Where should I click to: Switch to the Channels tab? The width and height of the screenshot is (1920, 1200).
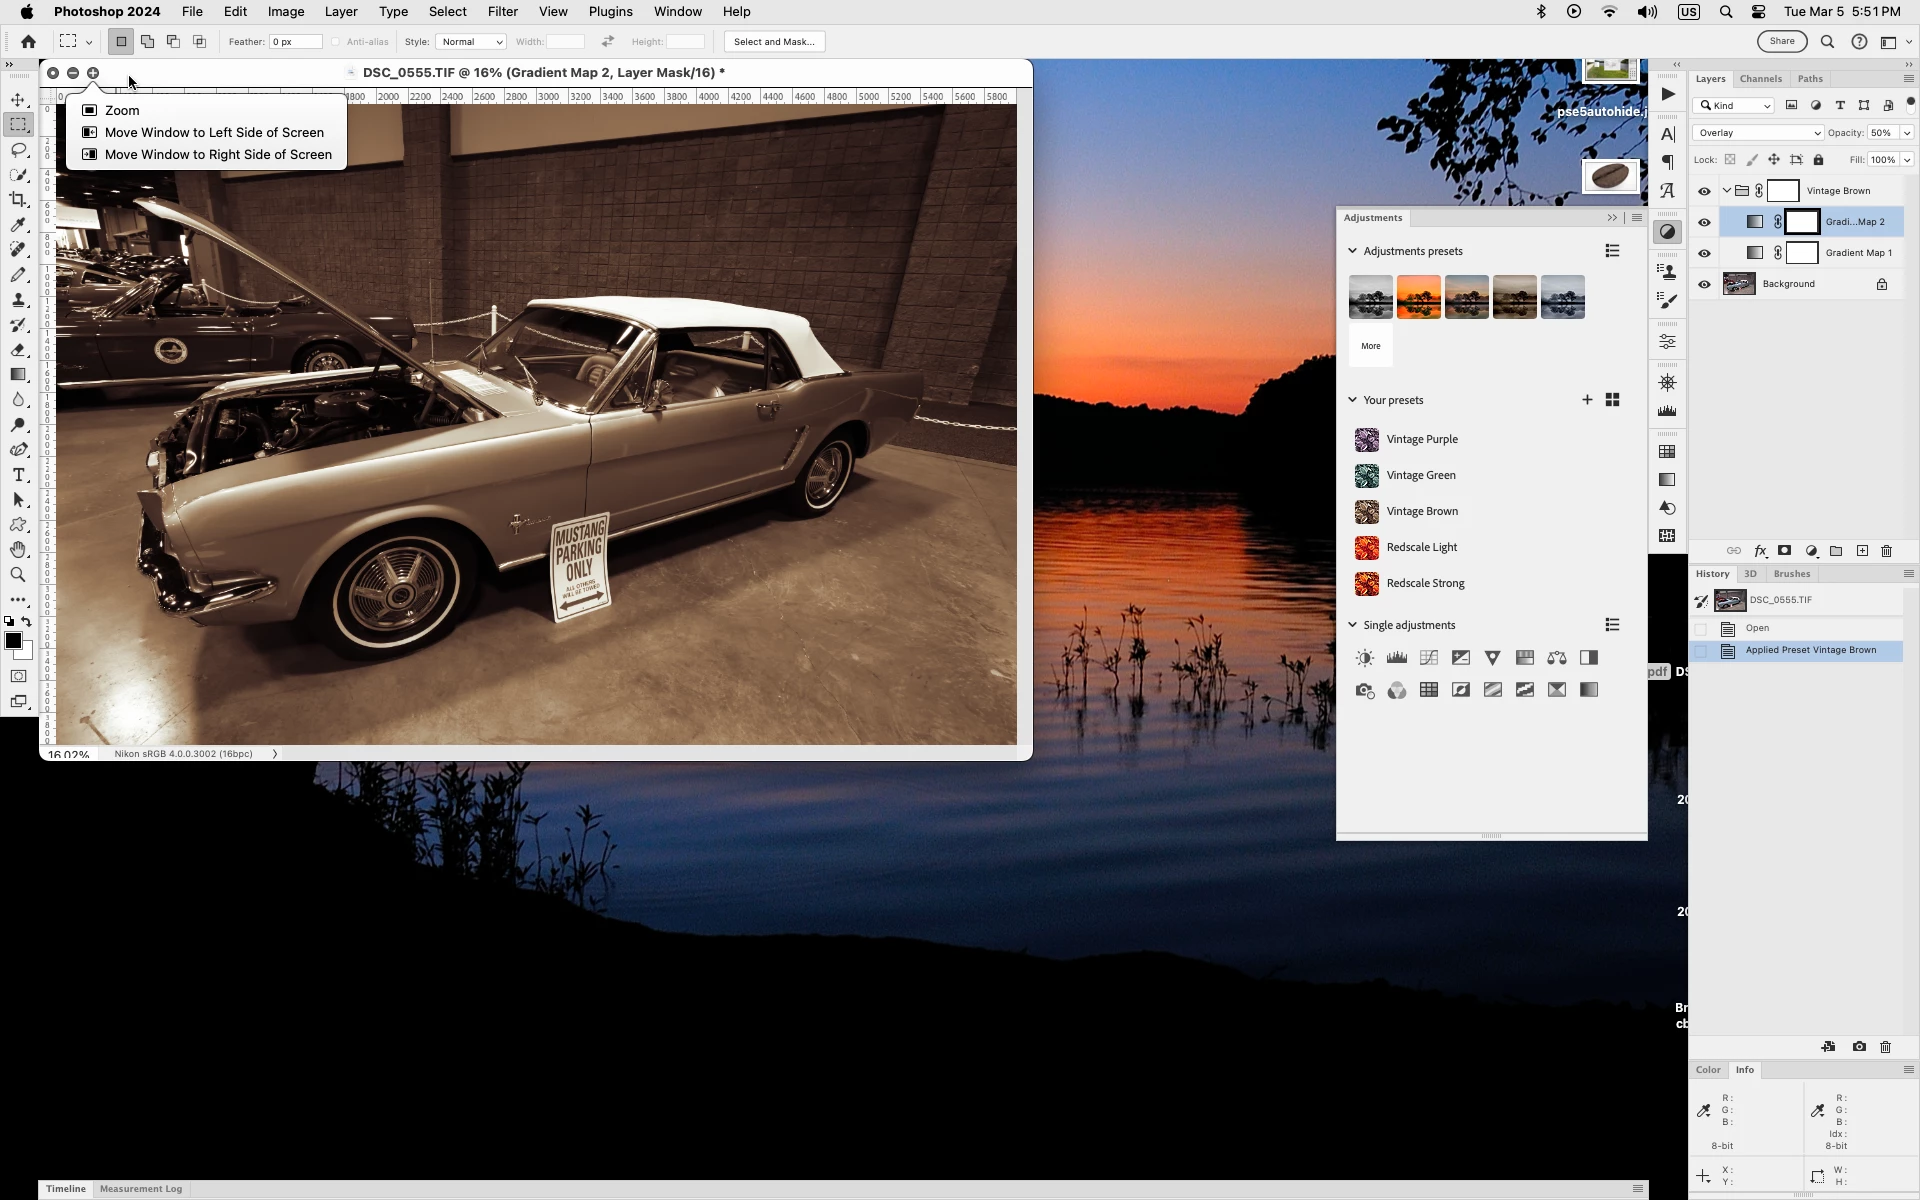[x=1760, y=79]
